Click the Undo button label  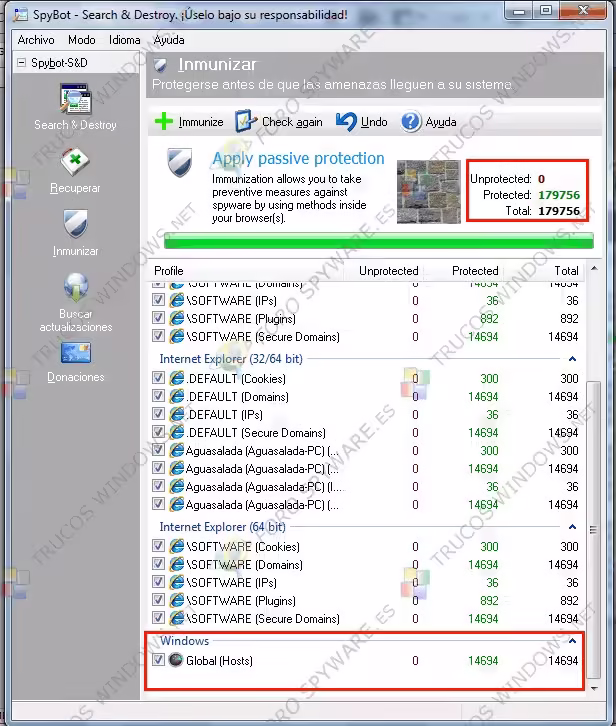(374, 122)
